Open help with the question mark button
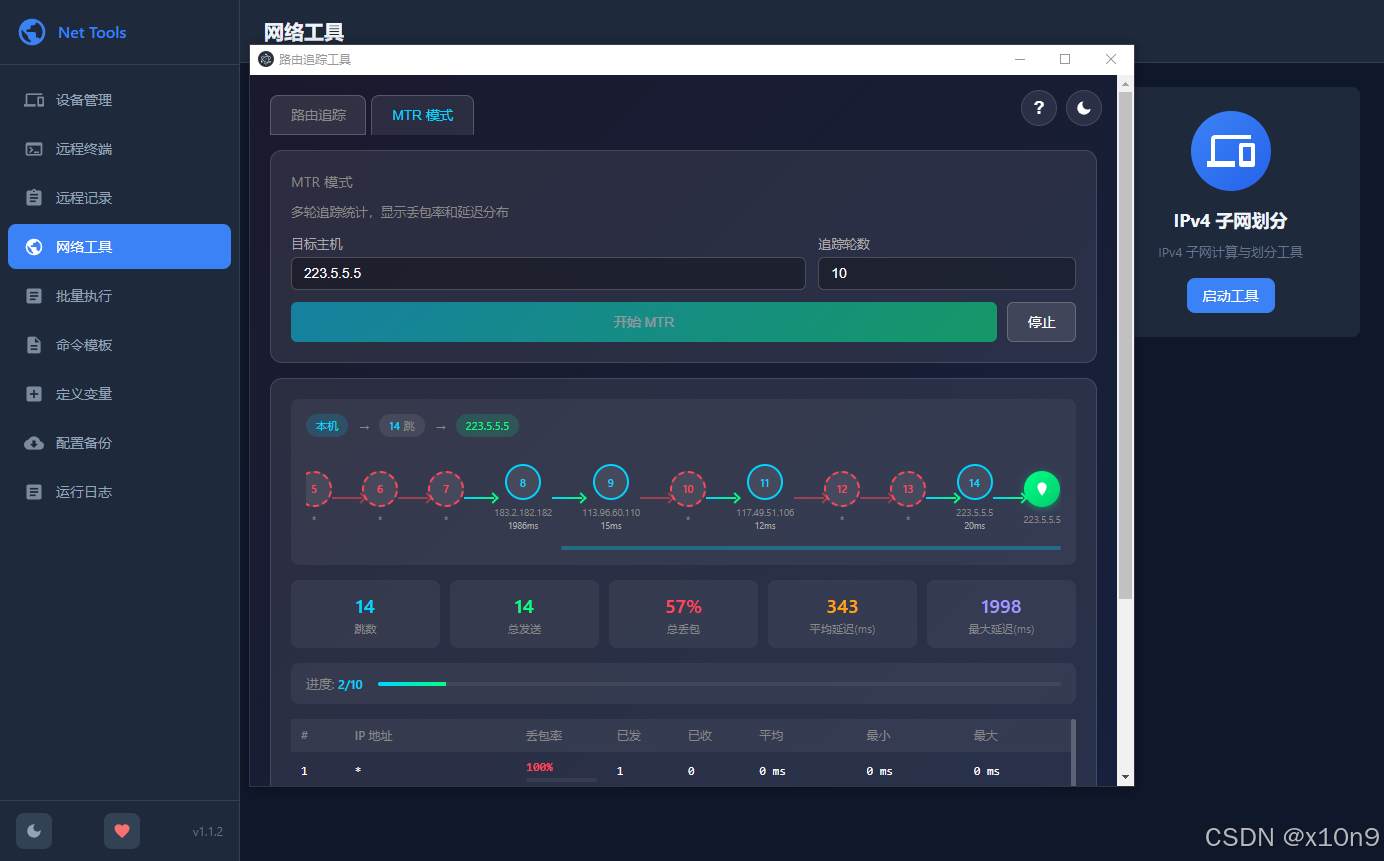 click(1039, 108)
